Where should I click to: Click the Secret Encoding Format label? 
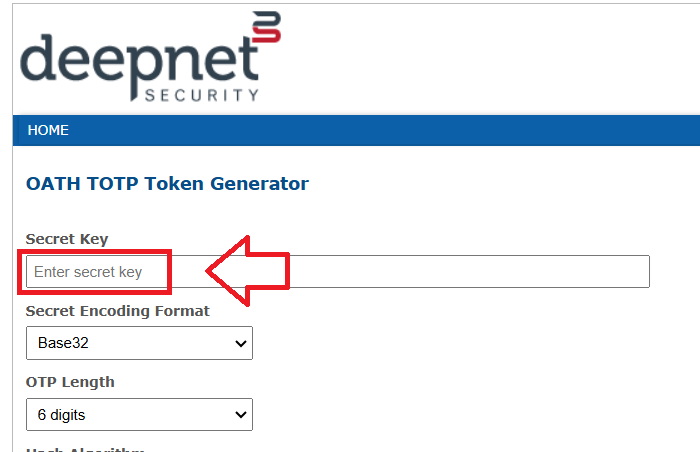coord(118,310)
